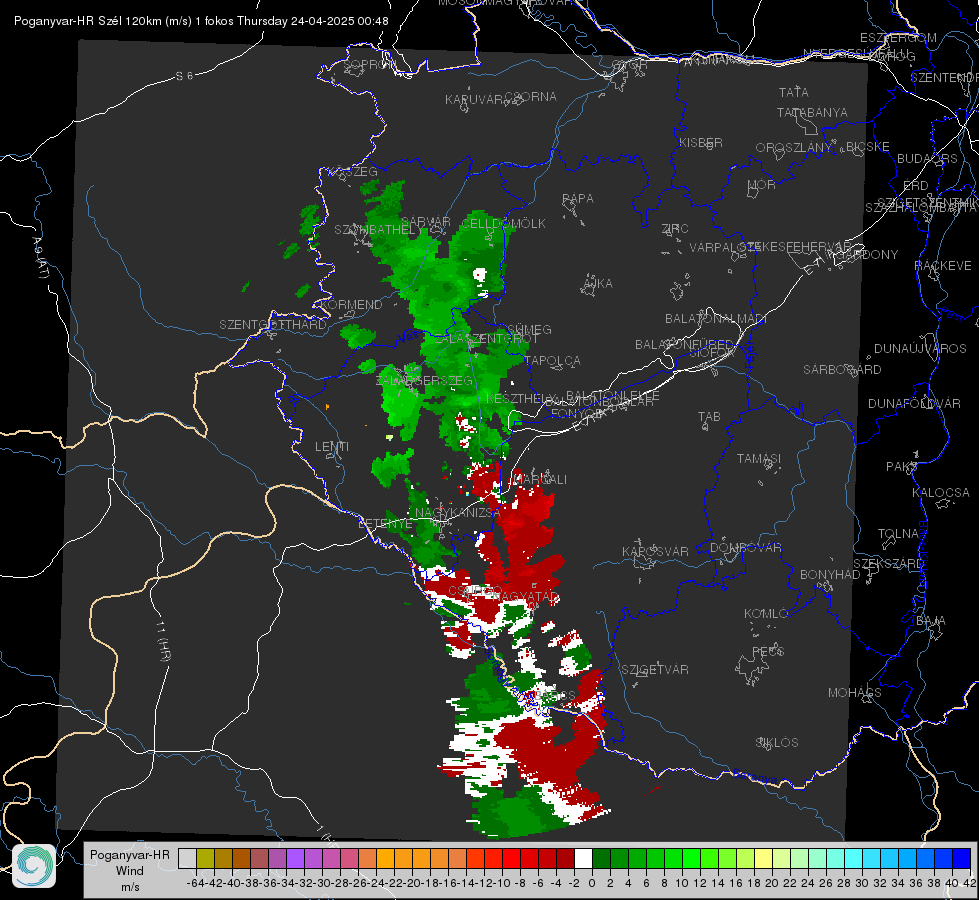The width and height of the screenshot is (979, 900).
Task: Select the KAPOSVÁR city label
Action: click(655, 551)
